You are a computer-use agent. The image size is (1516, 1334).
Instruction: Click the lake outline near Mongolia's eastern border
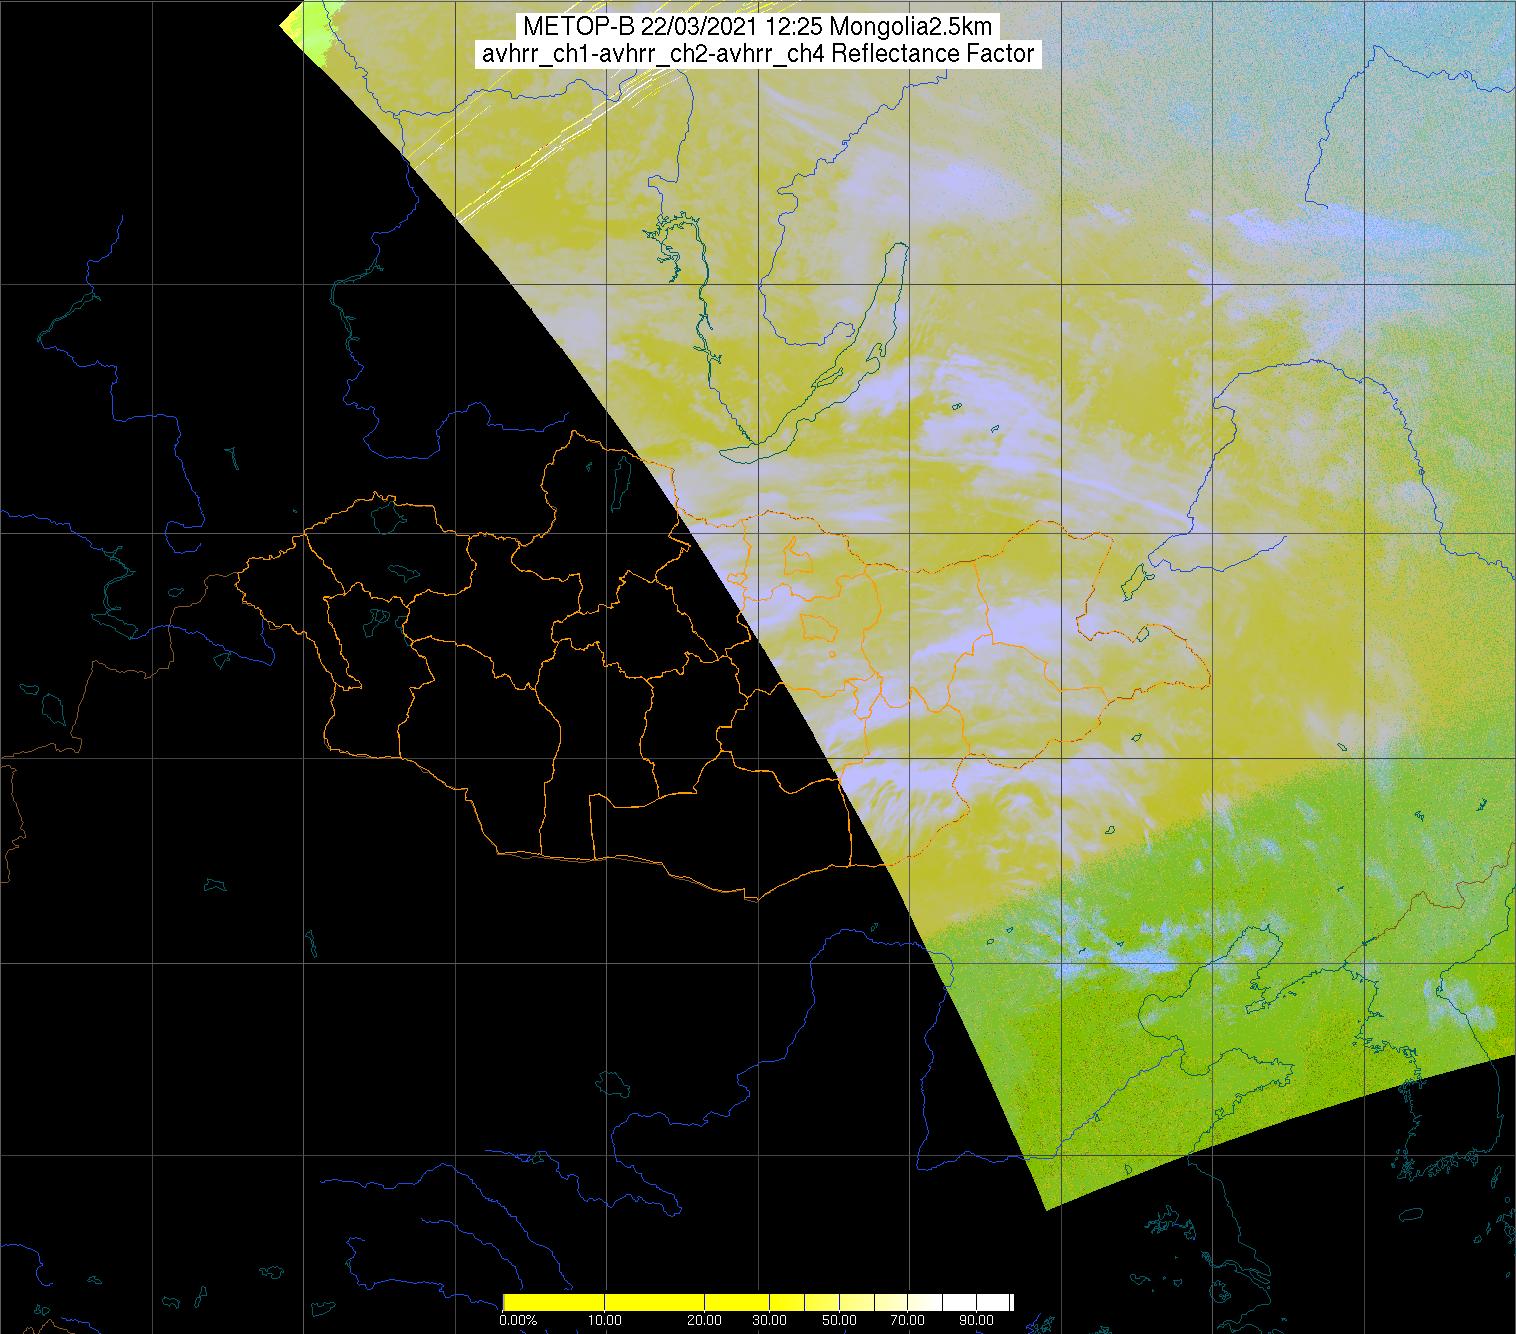click(x=1136, y=577)
